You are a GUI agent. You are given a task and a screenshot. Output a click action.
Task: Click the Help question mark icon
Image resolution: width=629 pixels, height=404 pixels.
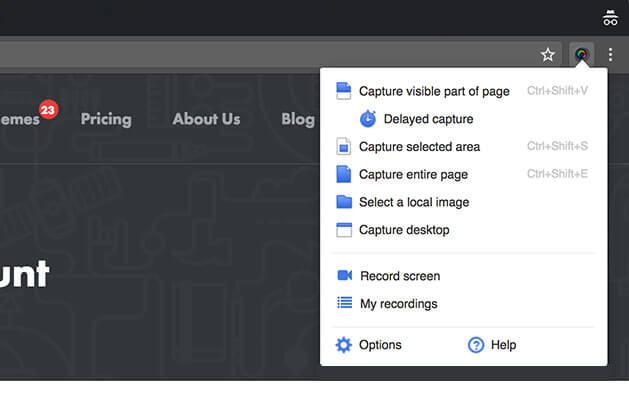(476, 345)
